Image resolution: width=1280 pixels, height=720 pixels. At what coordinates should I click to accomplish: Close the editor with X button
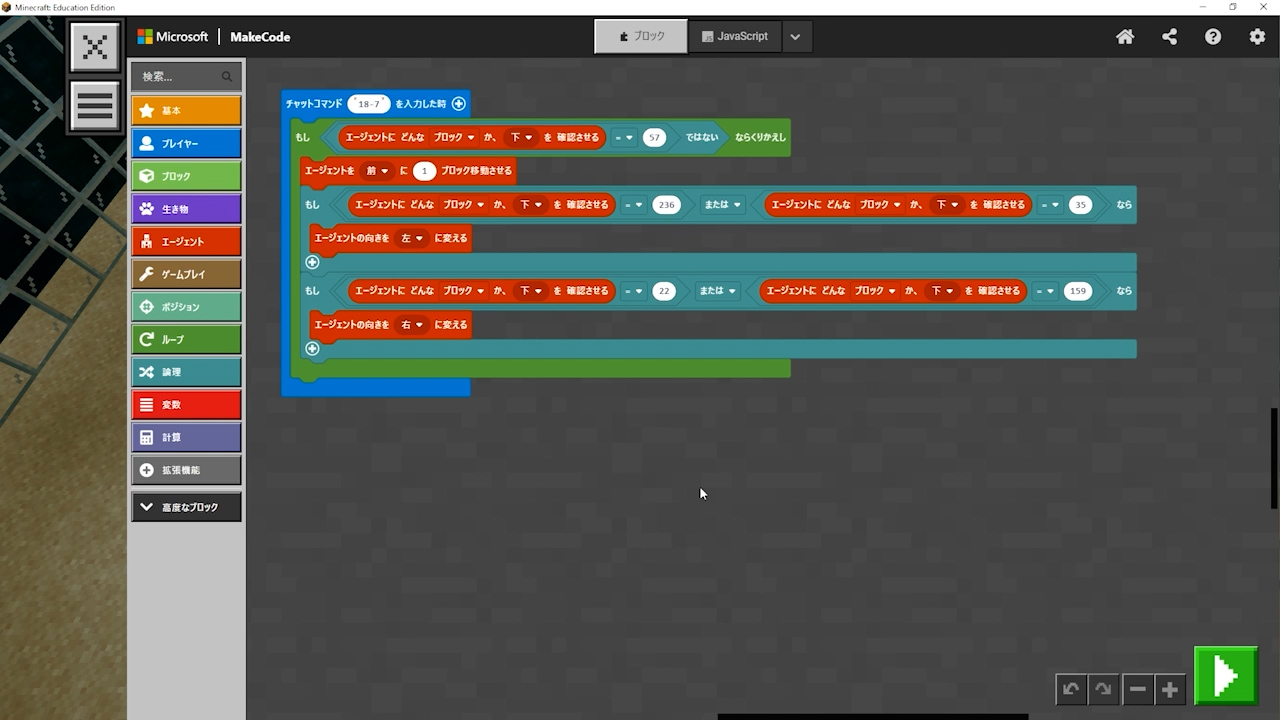pyautogui.click(x=95, y=47)
